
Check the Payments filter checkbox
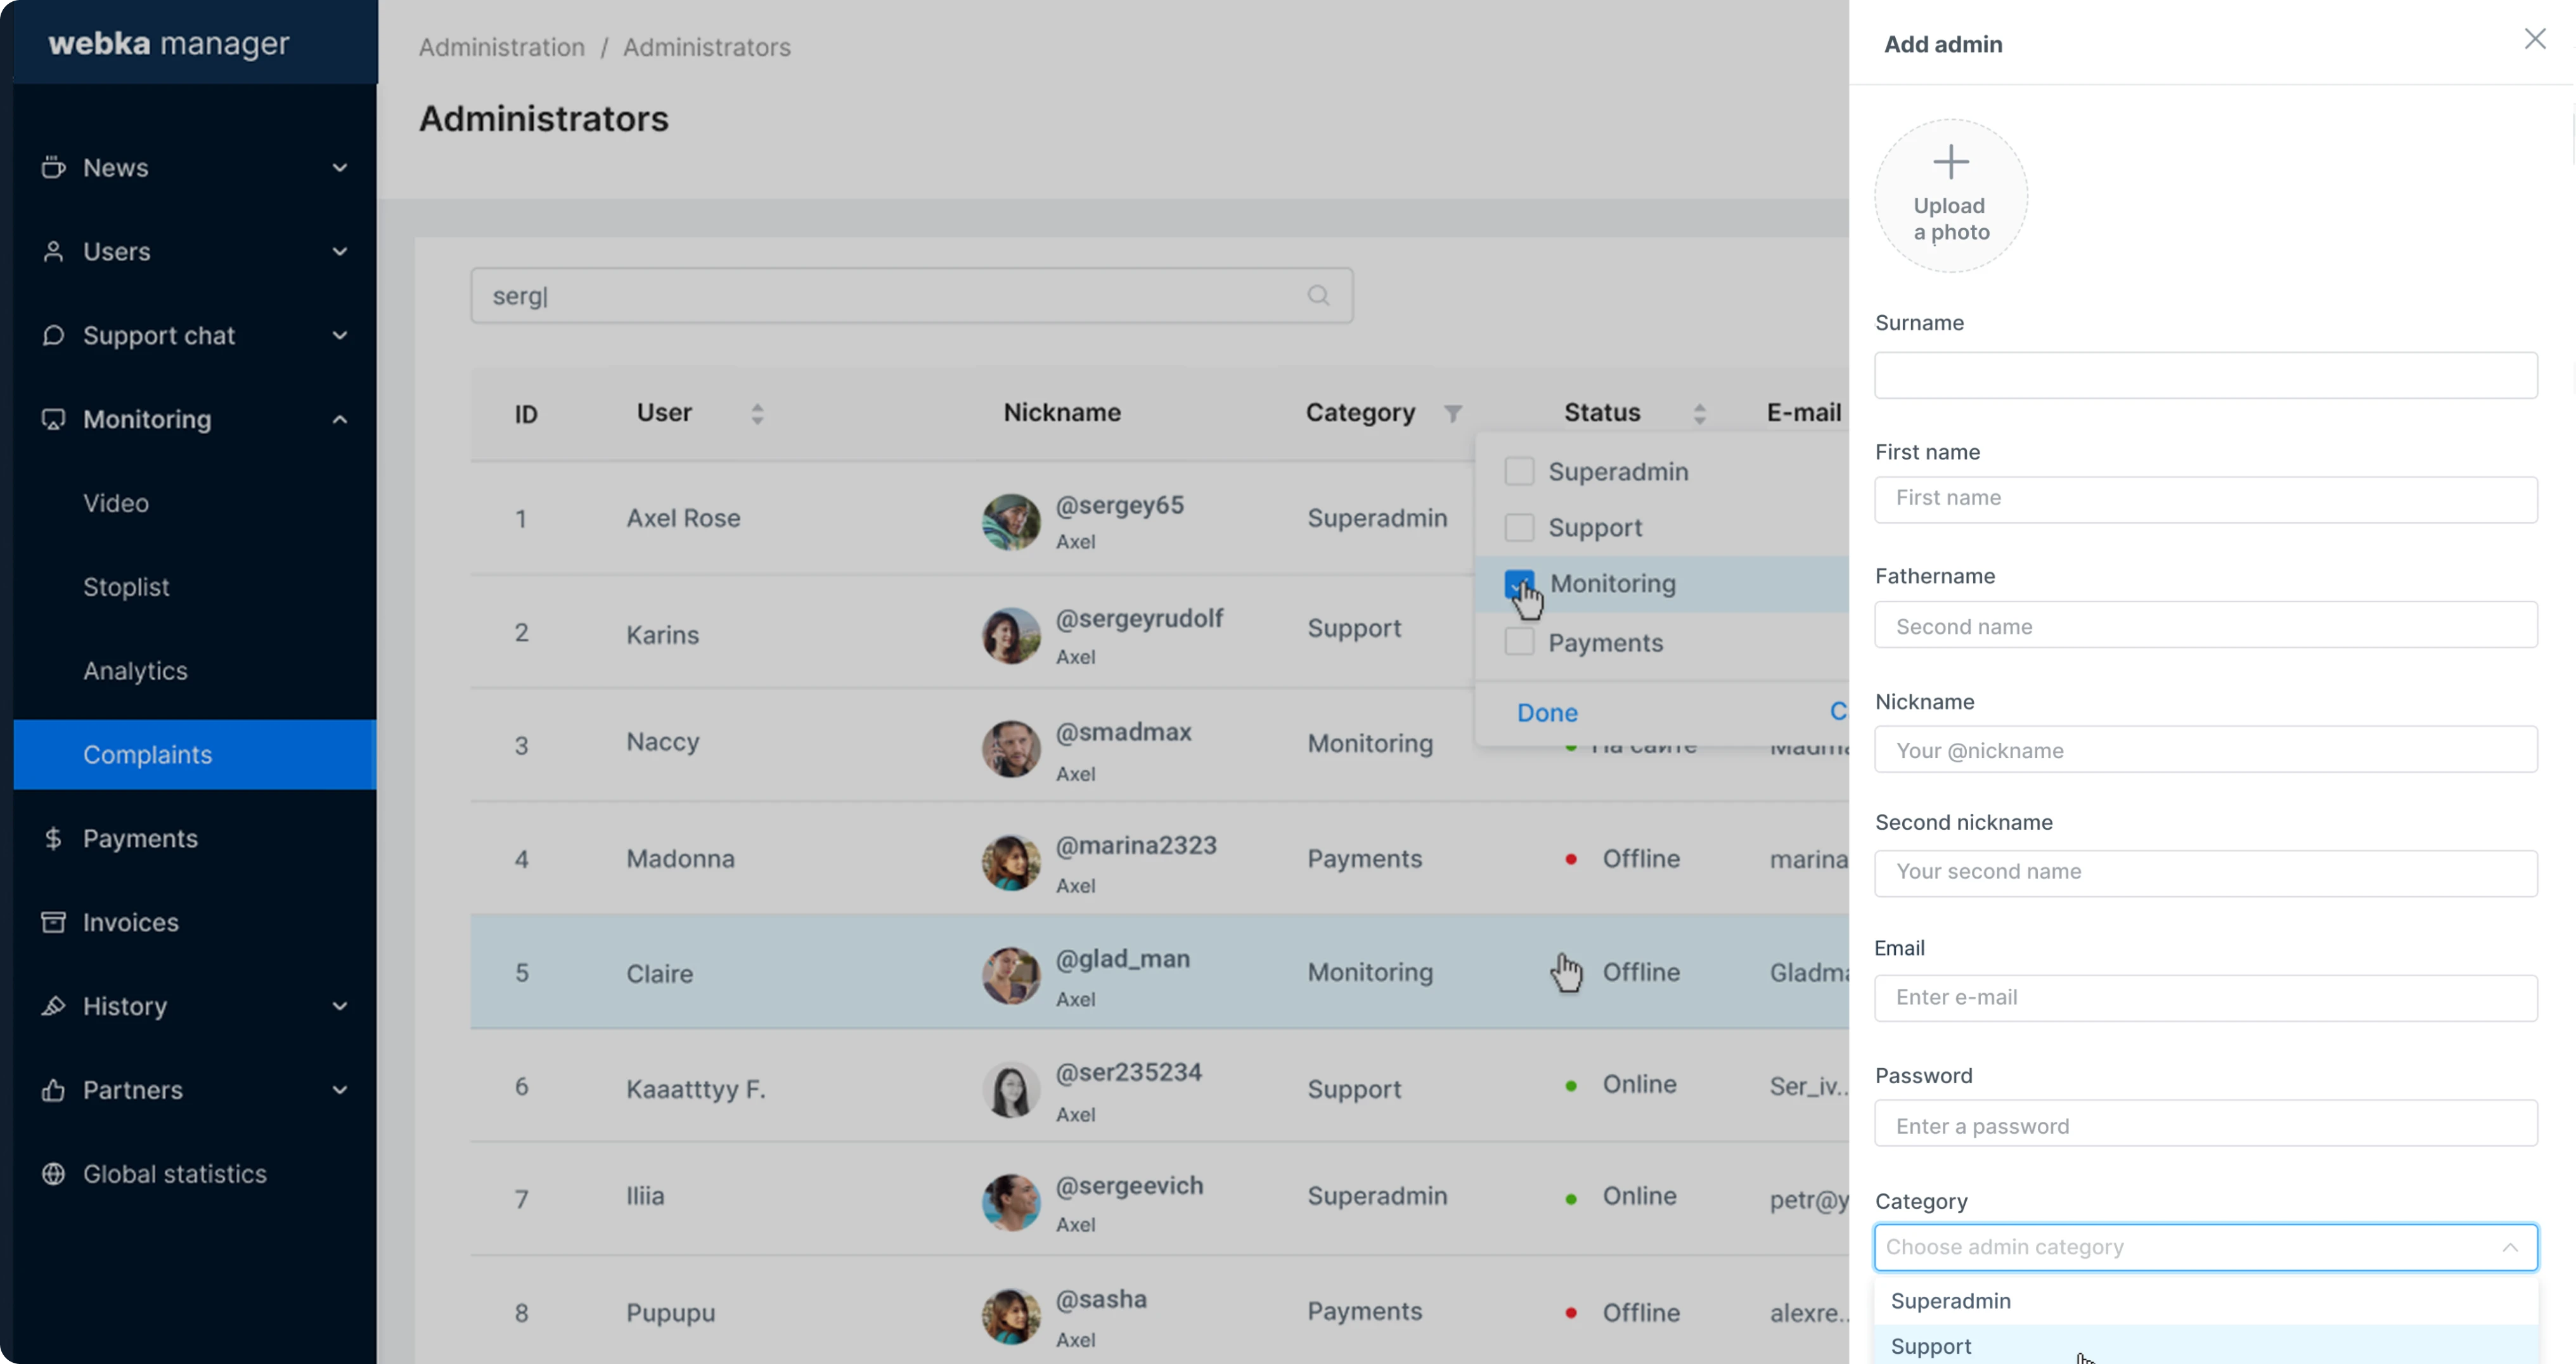point(1519,642)
